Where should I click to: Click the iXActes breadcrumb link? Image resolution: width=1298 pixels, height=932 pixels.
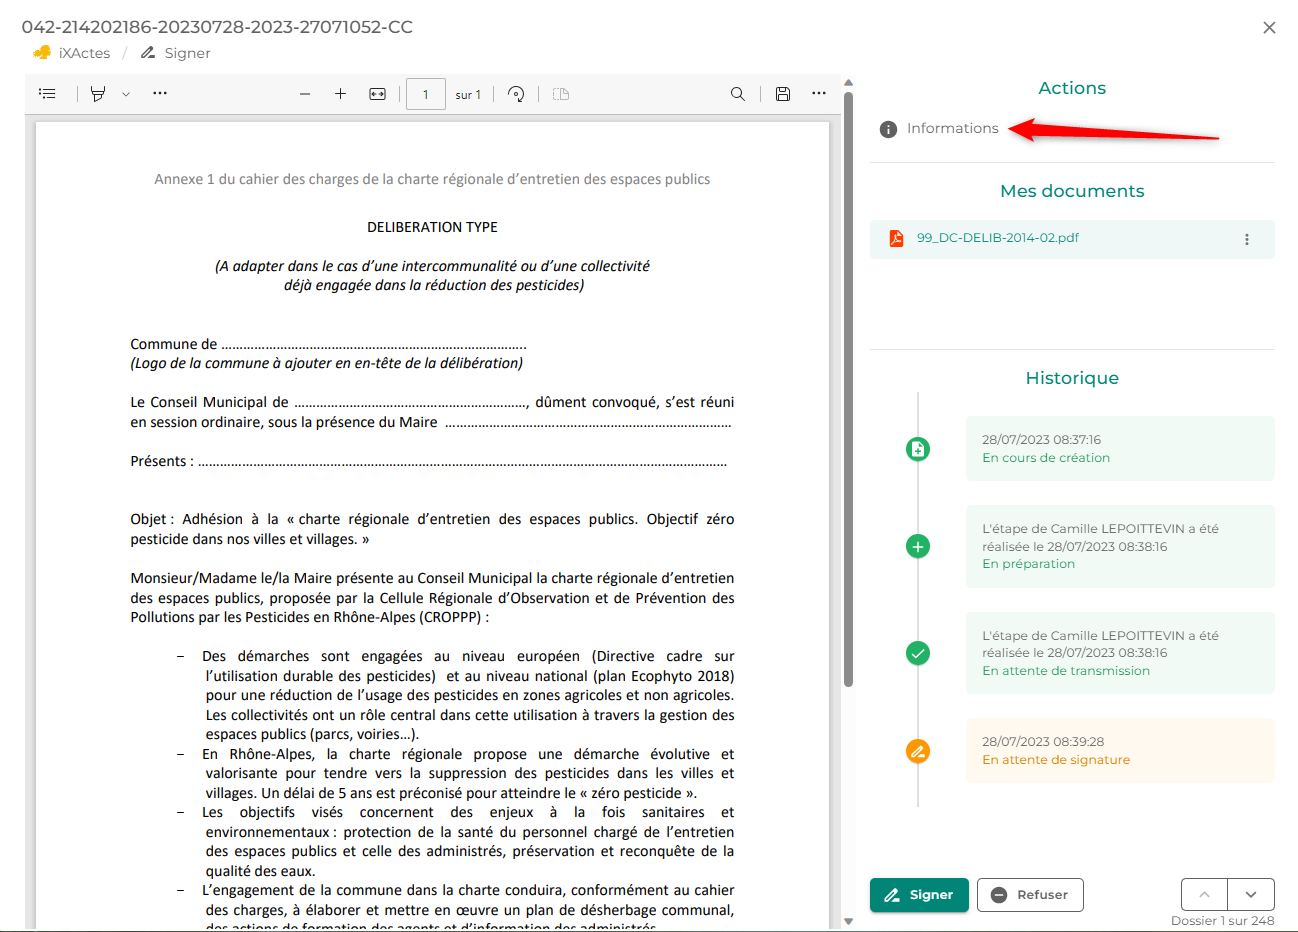[84, 53]
